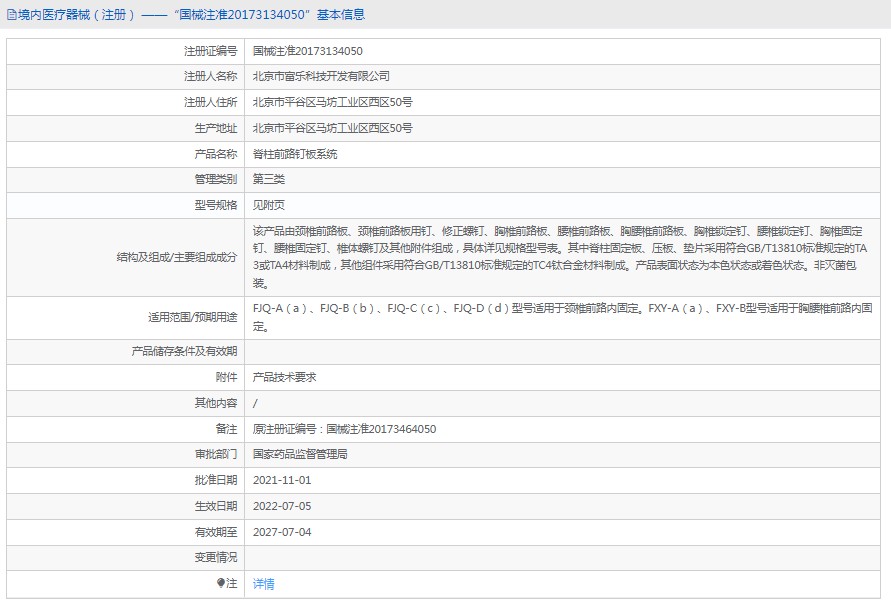
Task: Click effective date 2022-07-05
Action: (282, 506)
